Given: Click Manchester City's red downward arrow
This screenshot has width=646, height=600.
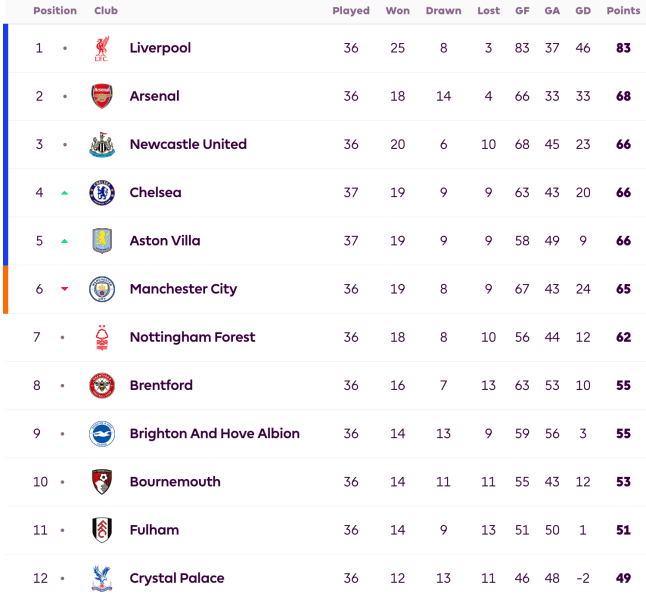Looking at the screenshot, I should coord(64,289).
